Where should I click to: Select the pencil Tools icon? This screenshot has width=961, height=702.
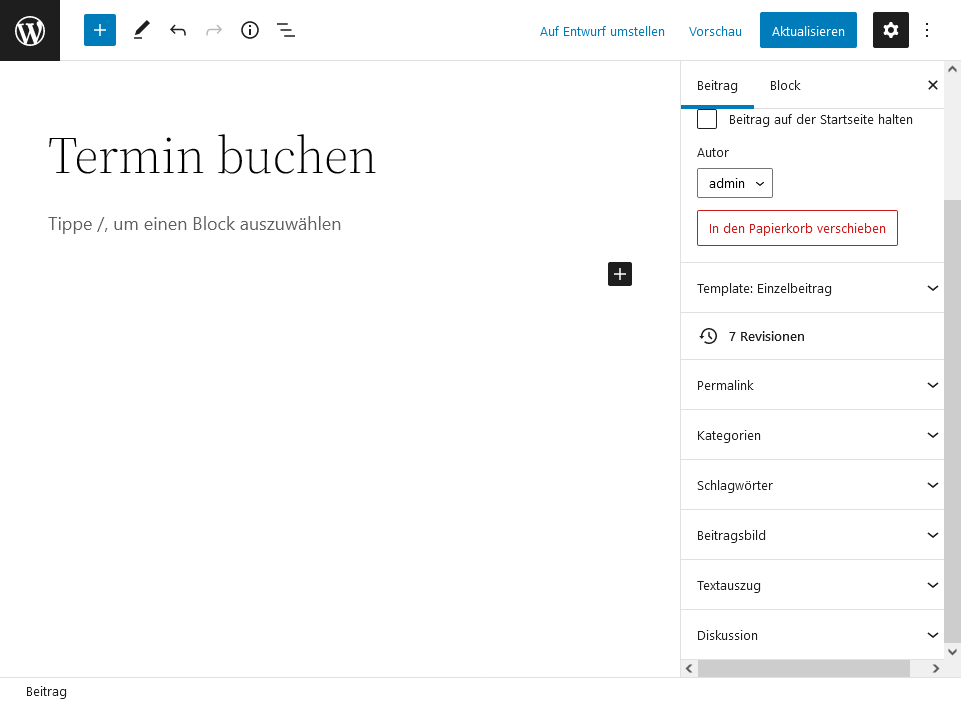tap(142, 30)
